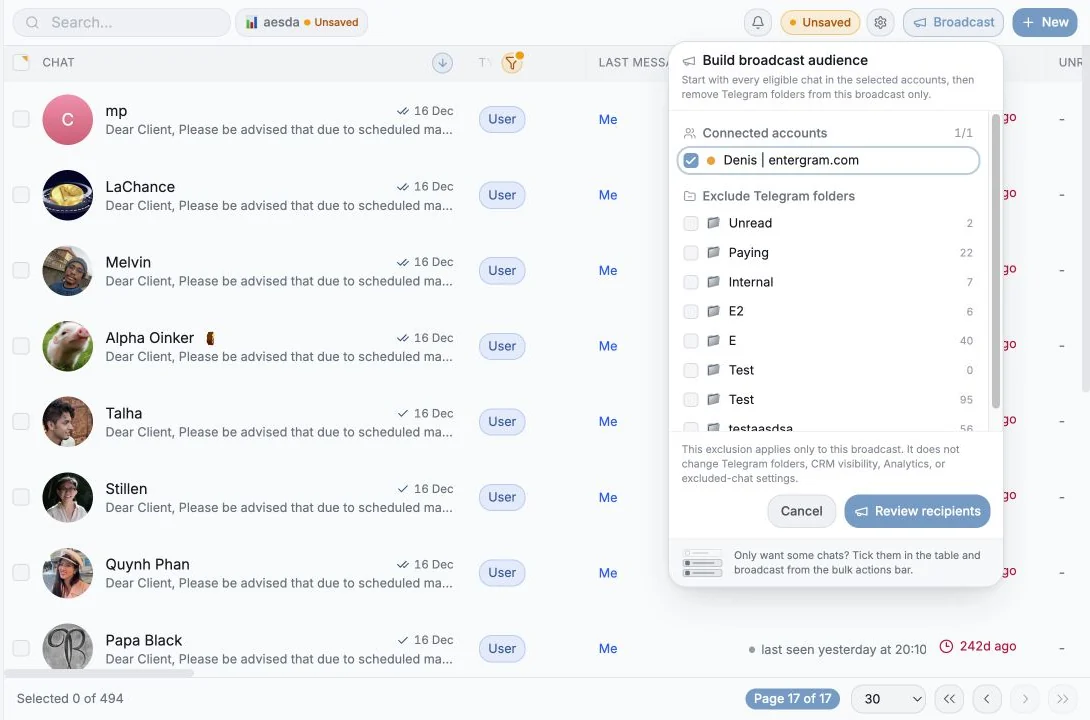Click the LAST MESSAGE column header
Image resolution: width=1090 pixels, height=720 pixels.
coord(633,63)
